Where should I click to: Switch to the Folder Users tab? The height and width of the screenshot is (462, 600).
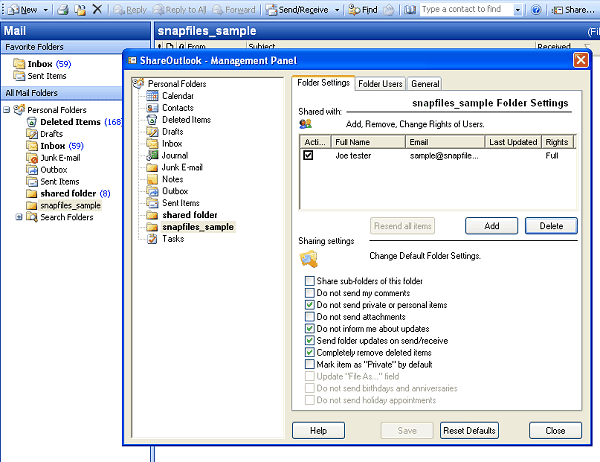(380, 83)
